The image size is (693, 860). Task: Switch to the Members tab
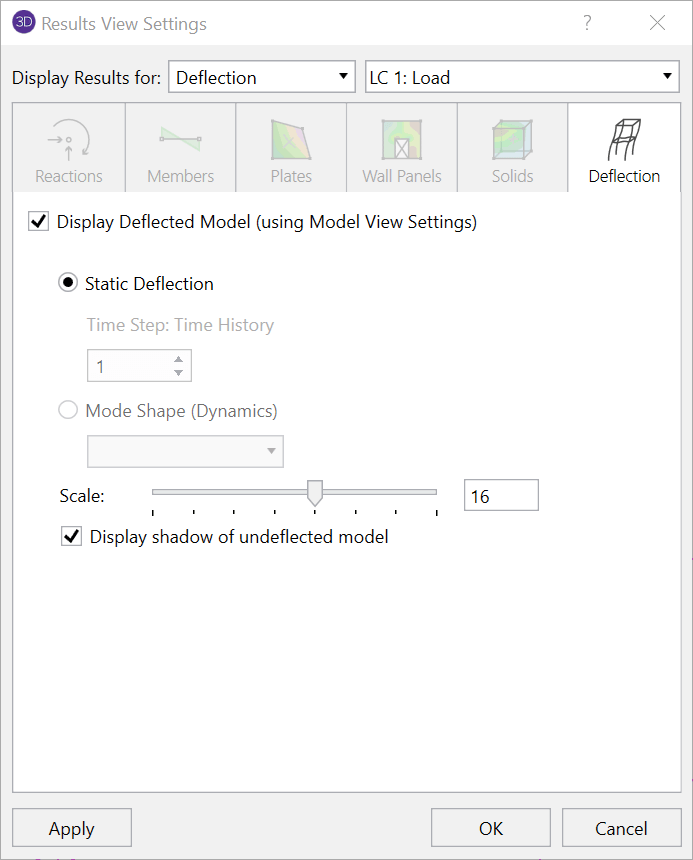[179, 147]
